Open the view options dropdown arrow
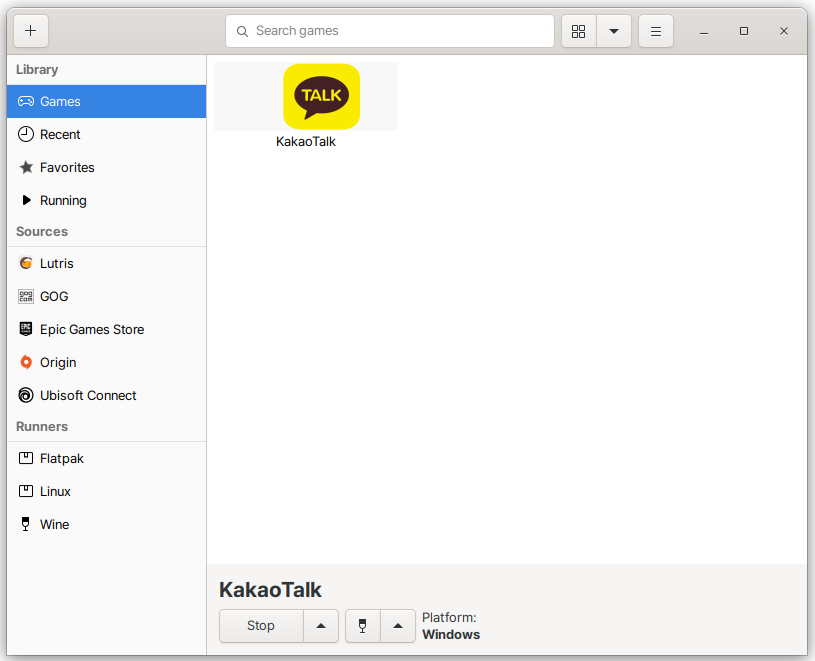 [x=613, y=31]
